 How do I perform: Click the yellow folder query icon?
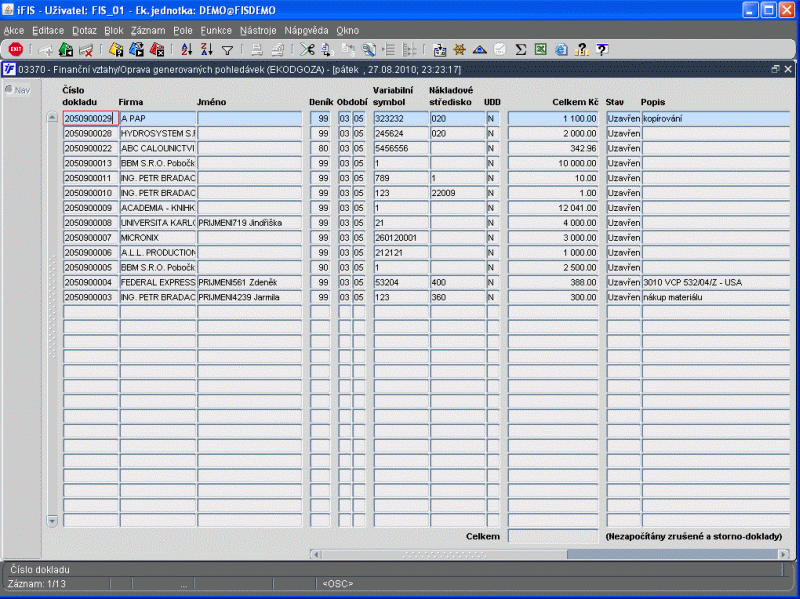click(116, 49)
